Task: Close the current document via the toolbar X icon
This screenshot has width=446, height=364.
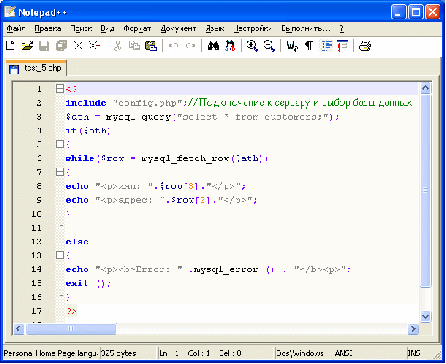Action: tap(78, 46)
